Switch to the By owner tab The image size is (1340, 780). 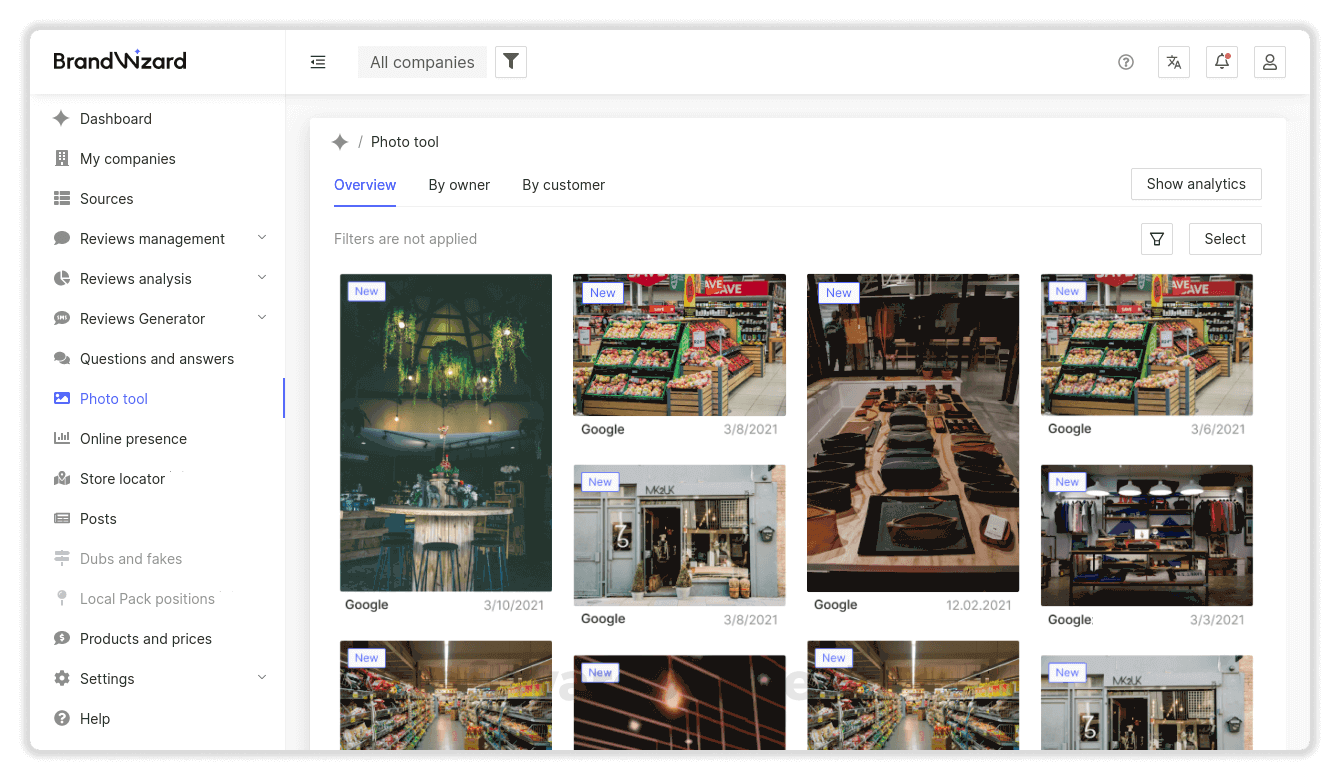point(459,184)
